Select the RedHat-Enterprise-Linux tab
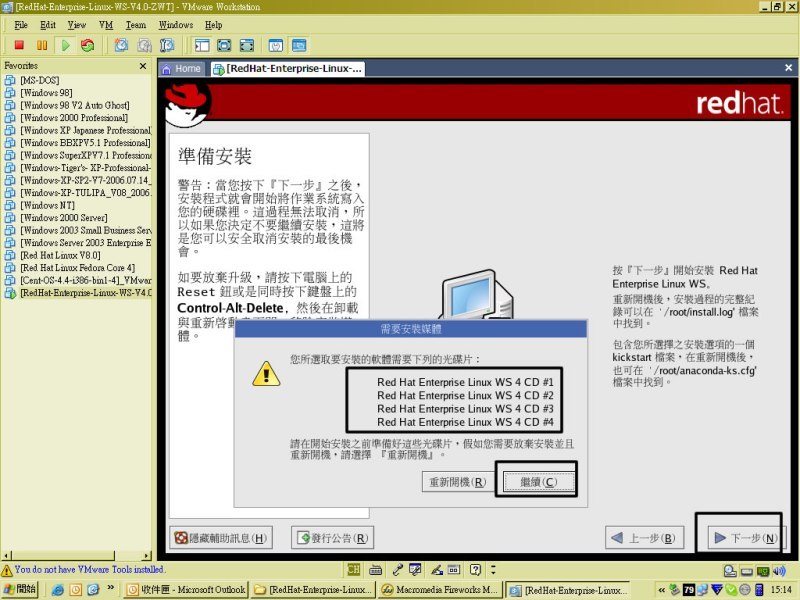 coord(288,69)
